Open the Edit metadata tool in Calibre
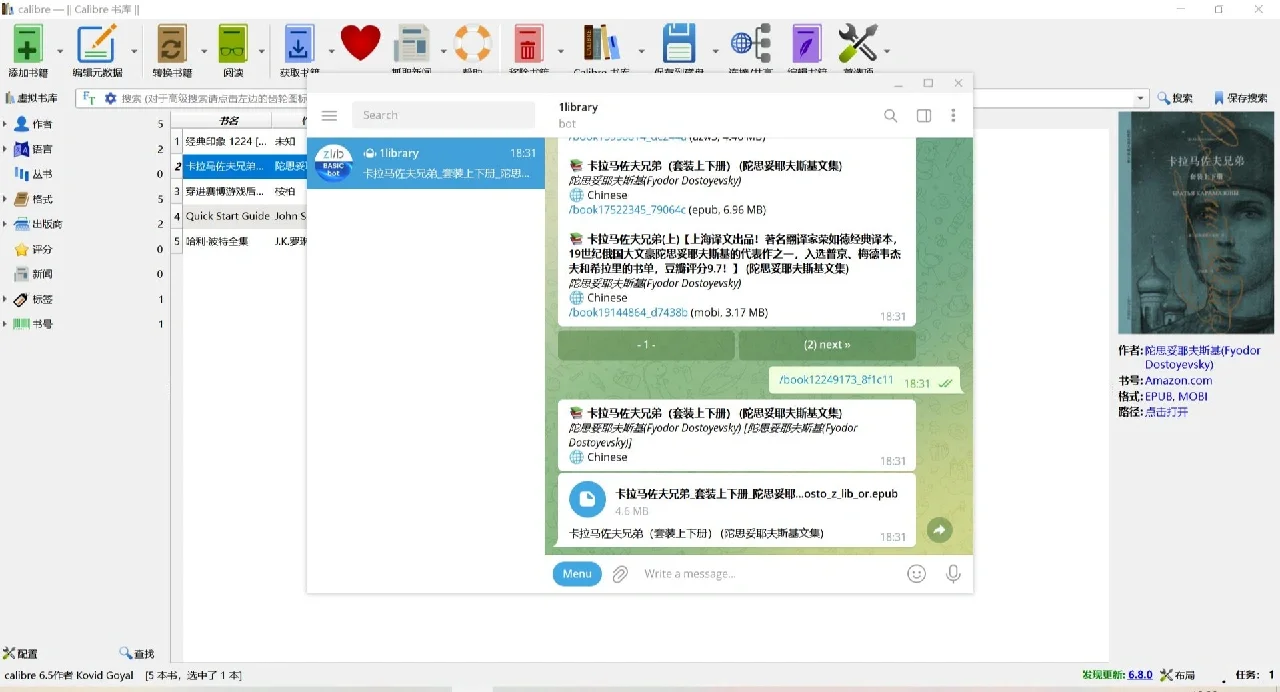The height and width of the screenshot is (692, 1280). tap(97, 44)
